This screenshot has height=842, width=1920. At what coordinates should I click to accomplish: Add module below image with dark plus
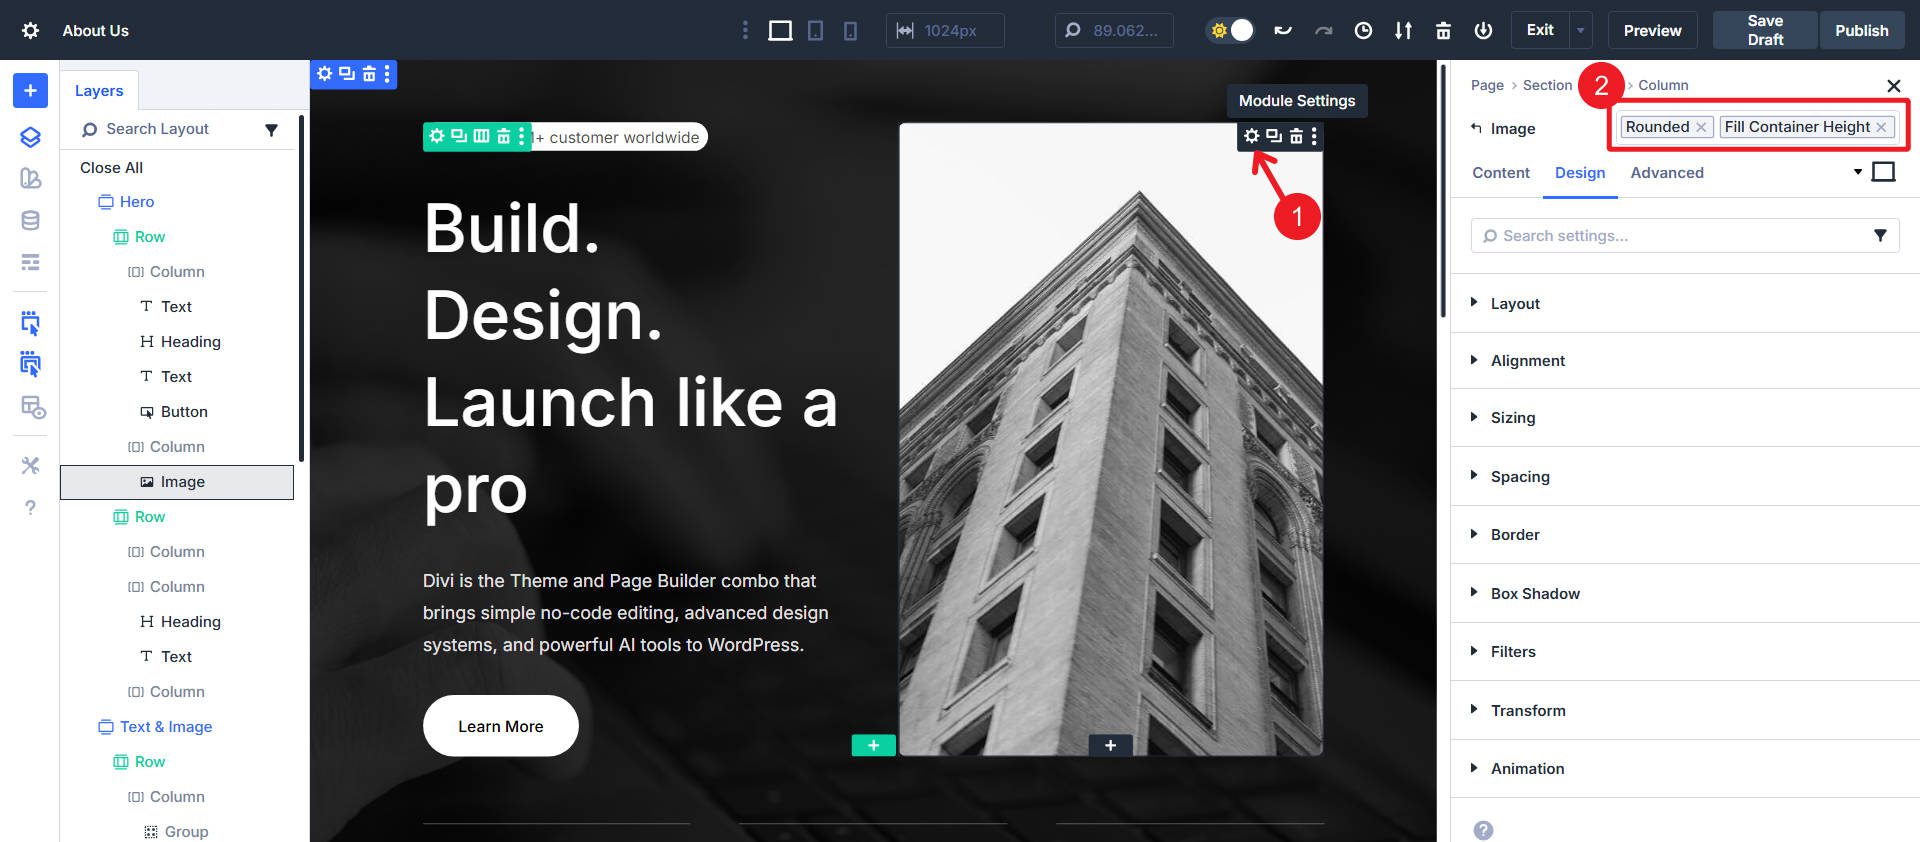(x=1110, y=745)
